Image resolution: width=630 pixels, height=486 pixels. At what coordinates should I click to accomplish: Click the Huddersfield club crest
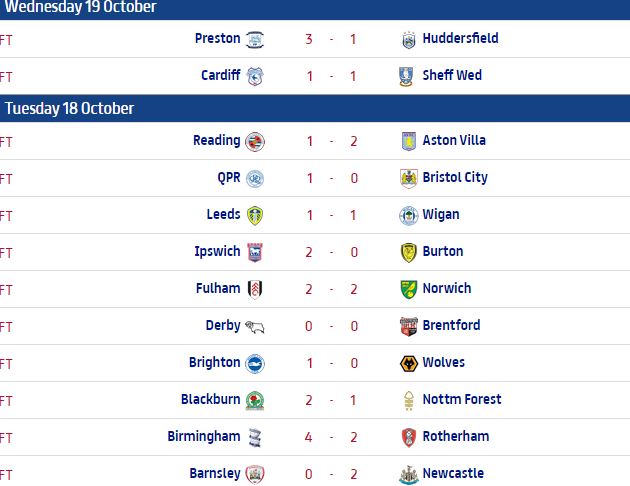pos(408,39)
